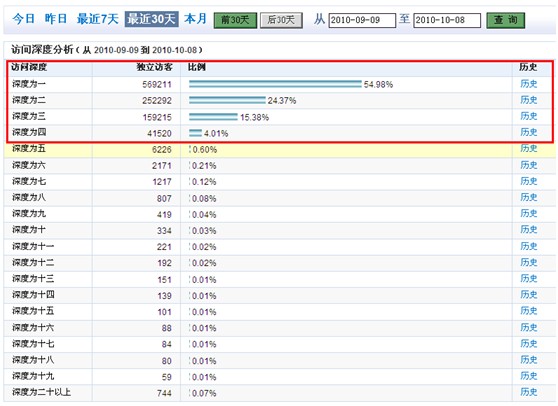
Task: Click the 访问深度 column header
Action: tap(29, 67)
